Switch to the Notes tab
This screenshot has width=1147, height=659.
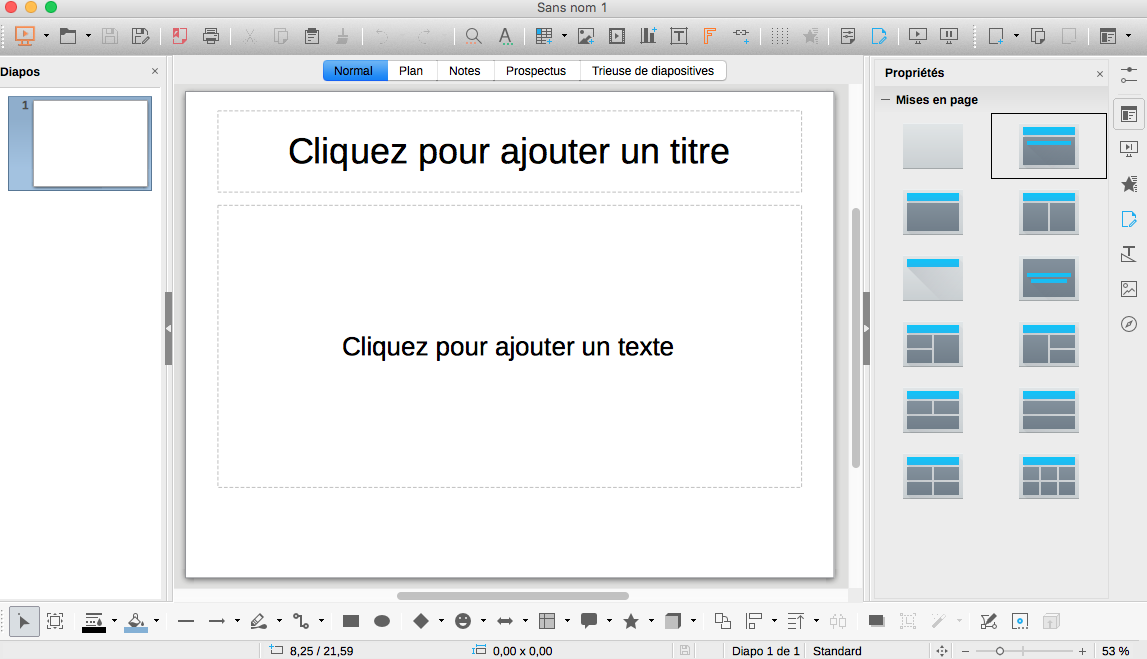(x=465, y=71)
